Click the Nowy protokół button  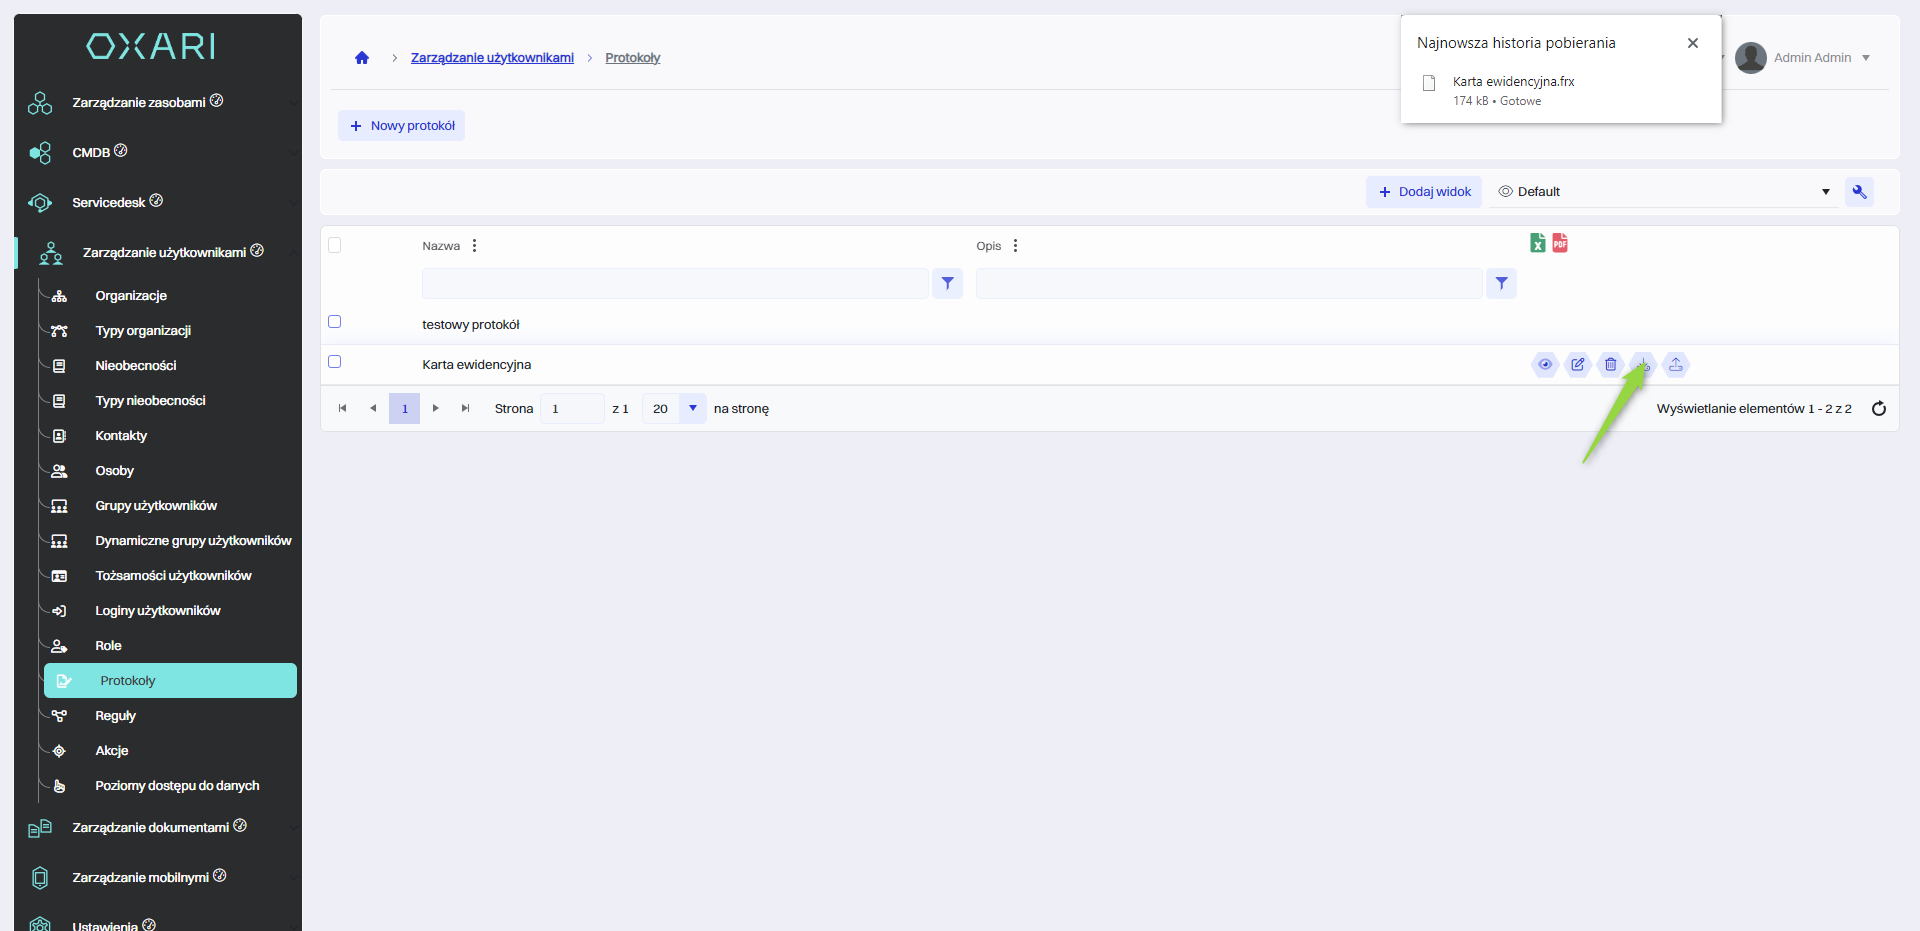point(402,126)
